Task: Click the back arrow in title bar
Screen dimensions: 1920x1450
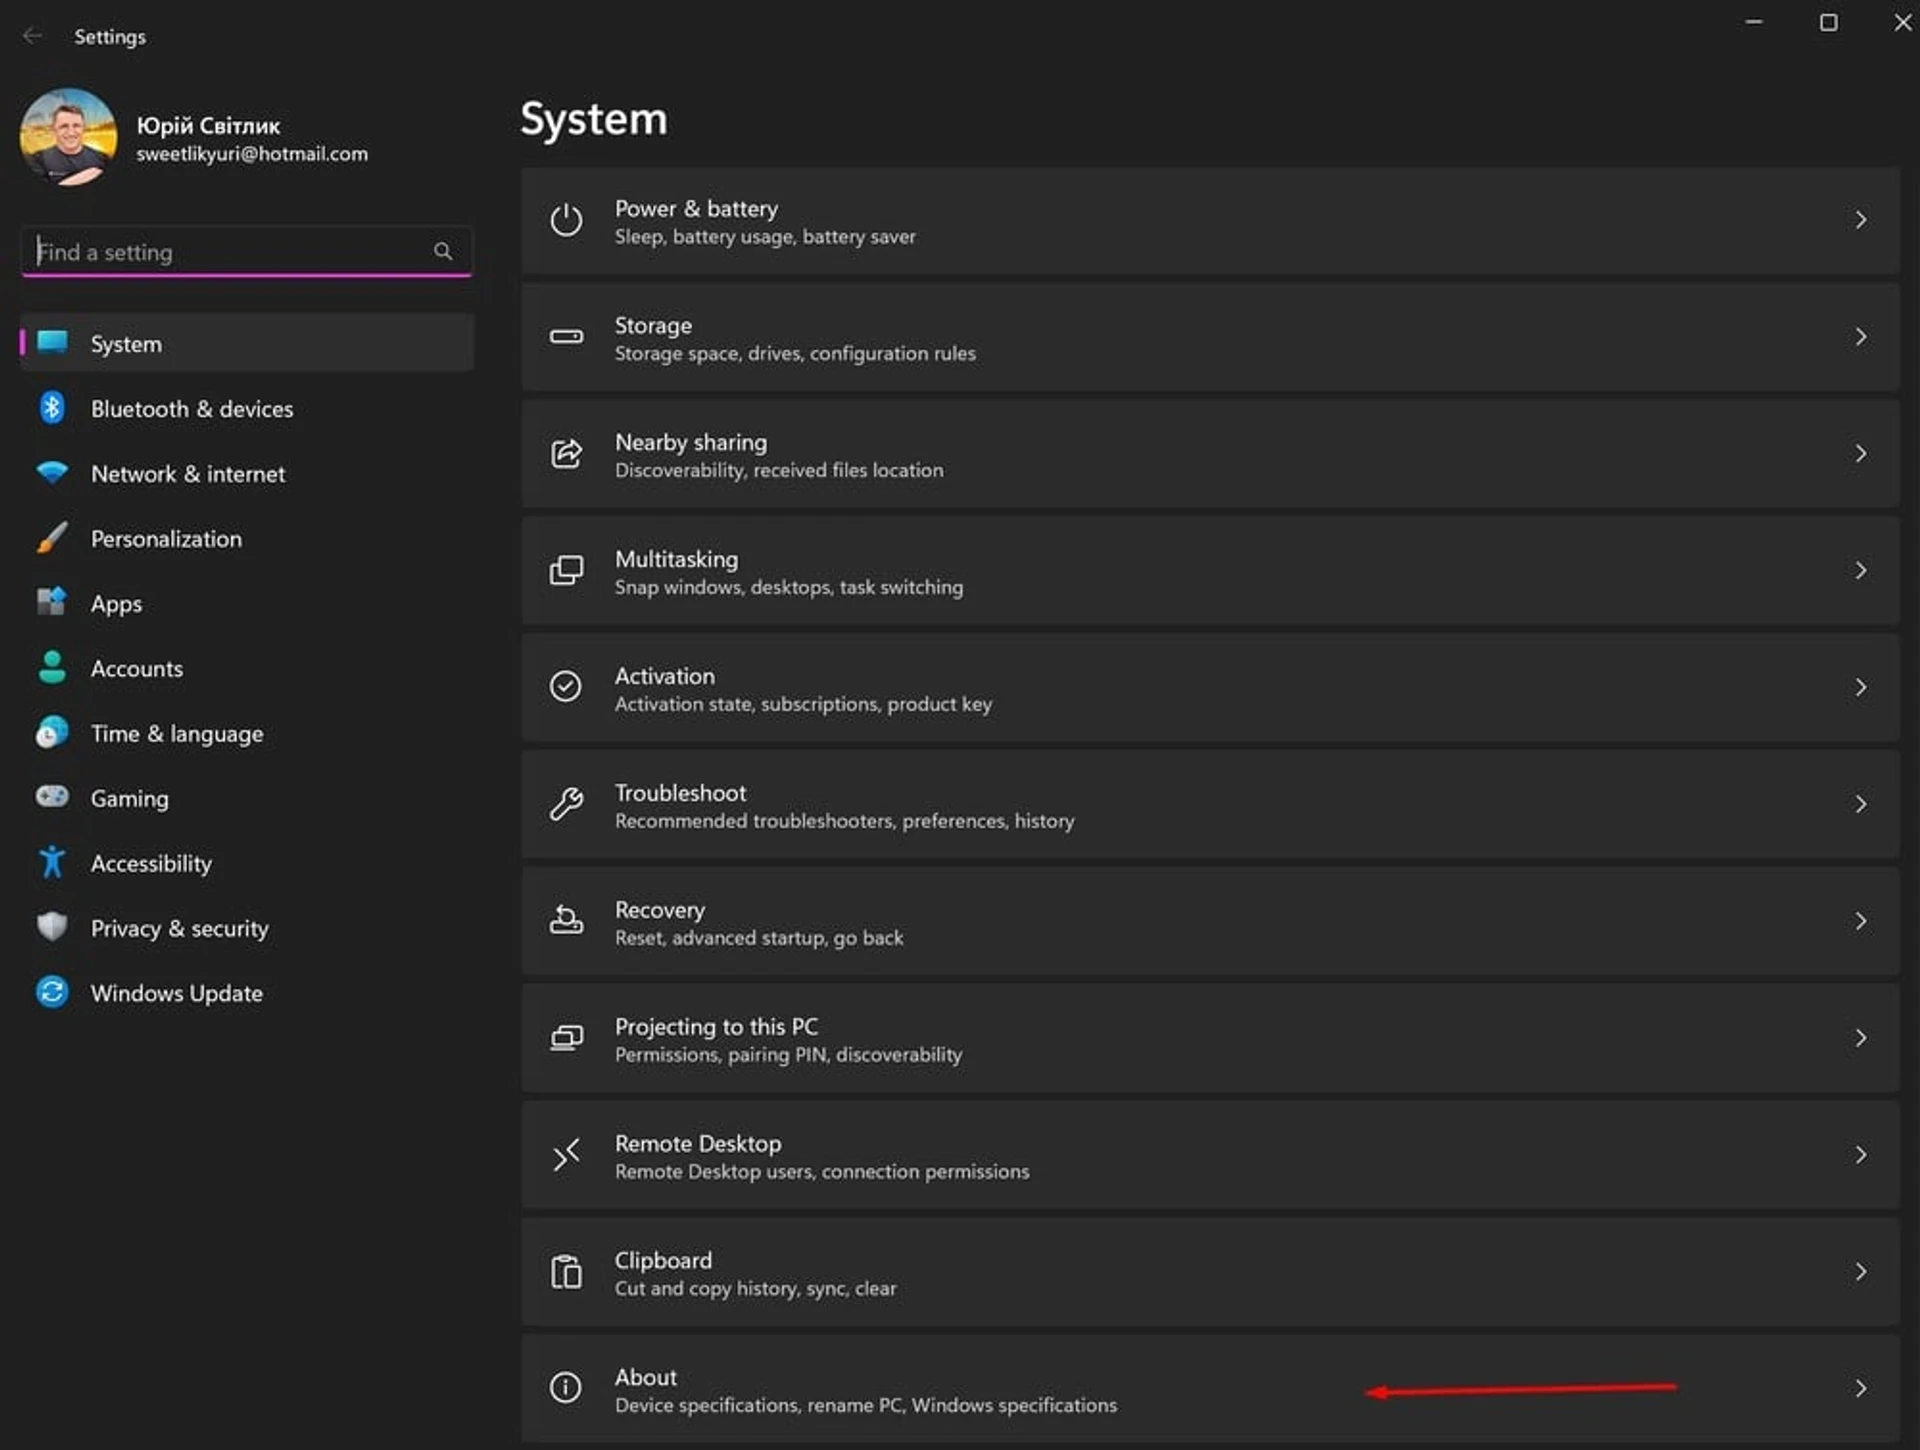Action: click(x=32, y=36)
